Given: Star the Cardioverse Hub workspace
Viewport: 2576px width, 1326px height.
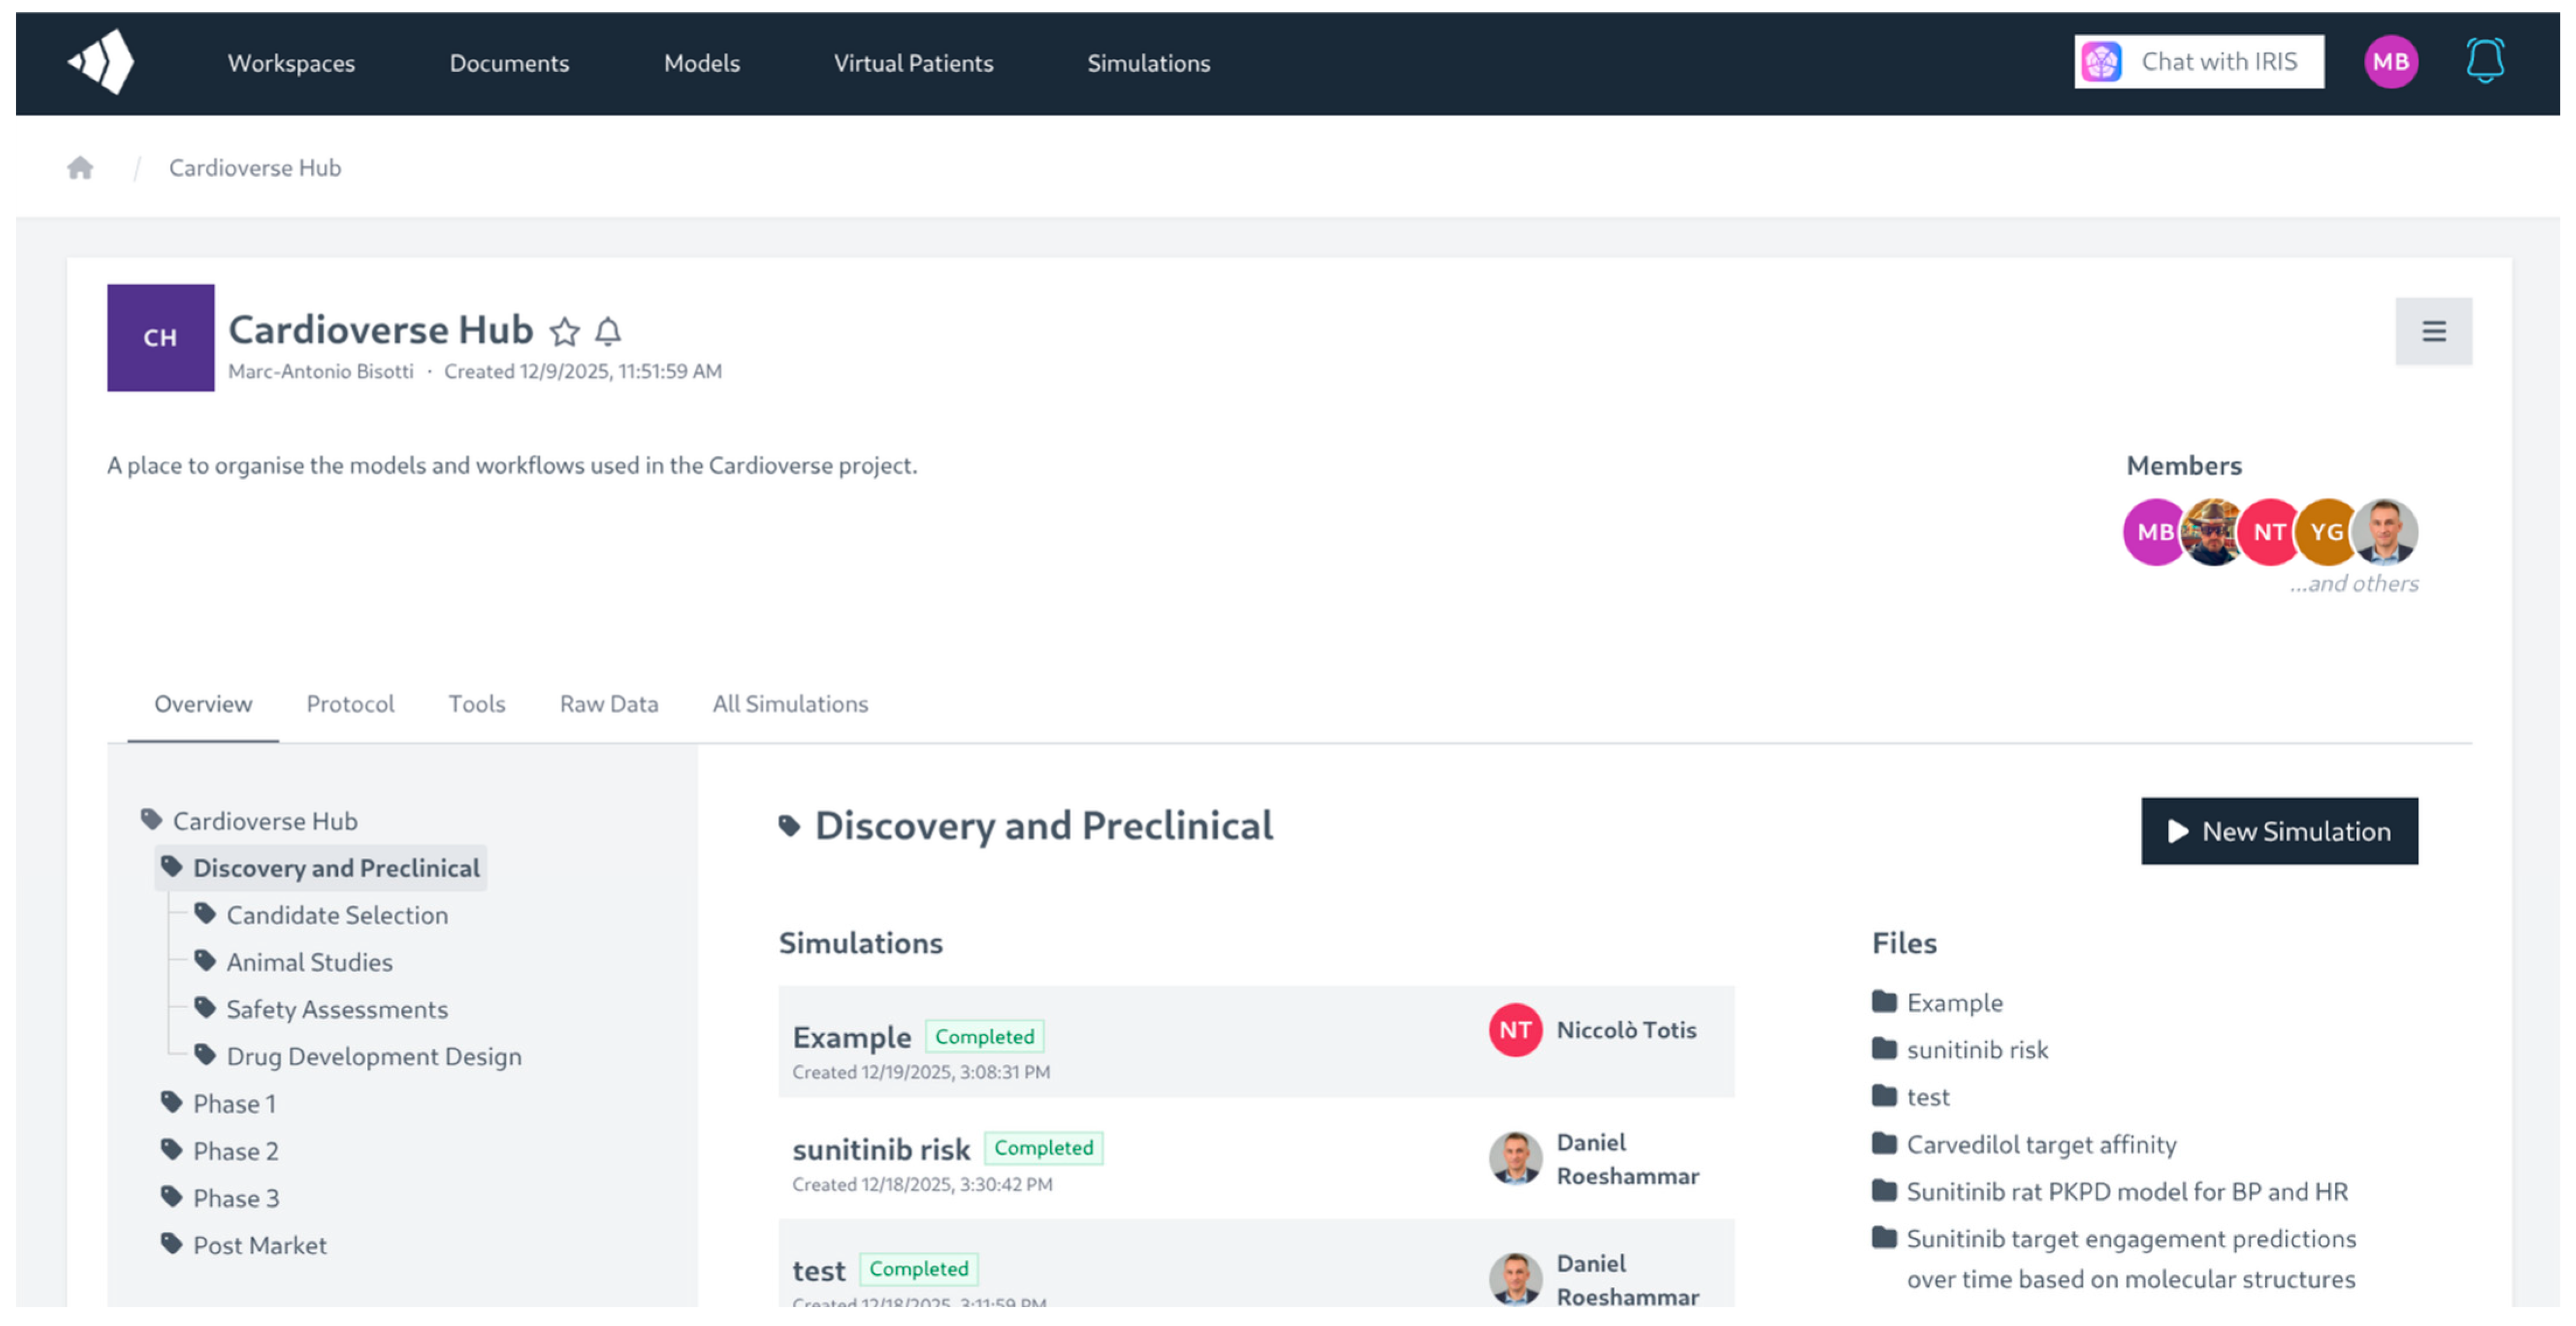Looking at the screenshot, I should [565, 331].
